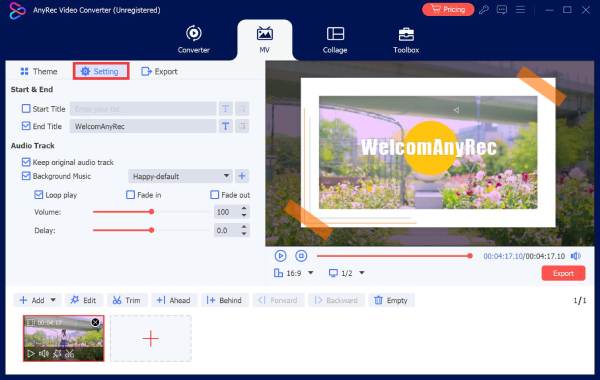600x380 pixels.
Task: Click the Empty trash button
Action: [391, 300]
